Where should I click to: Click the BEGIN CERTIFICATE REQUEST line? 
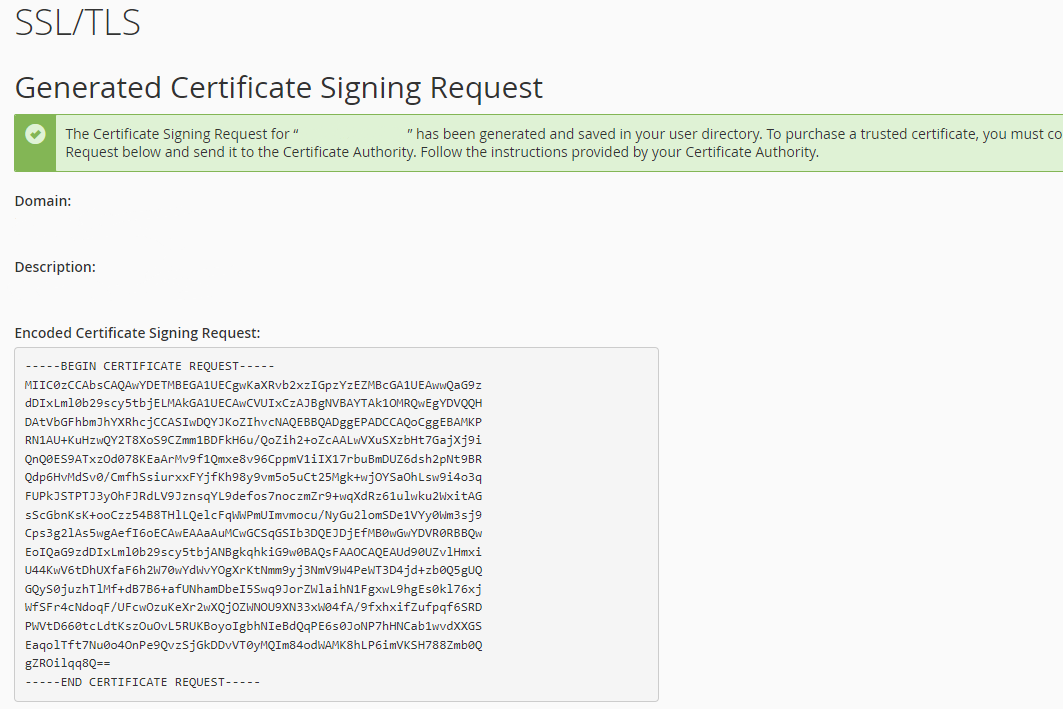click(150, 366)
